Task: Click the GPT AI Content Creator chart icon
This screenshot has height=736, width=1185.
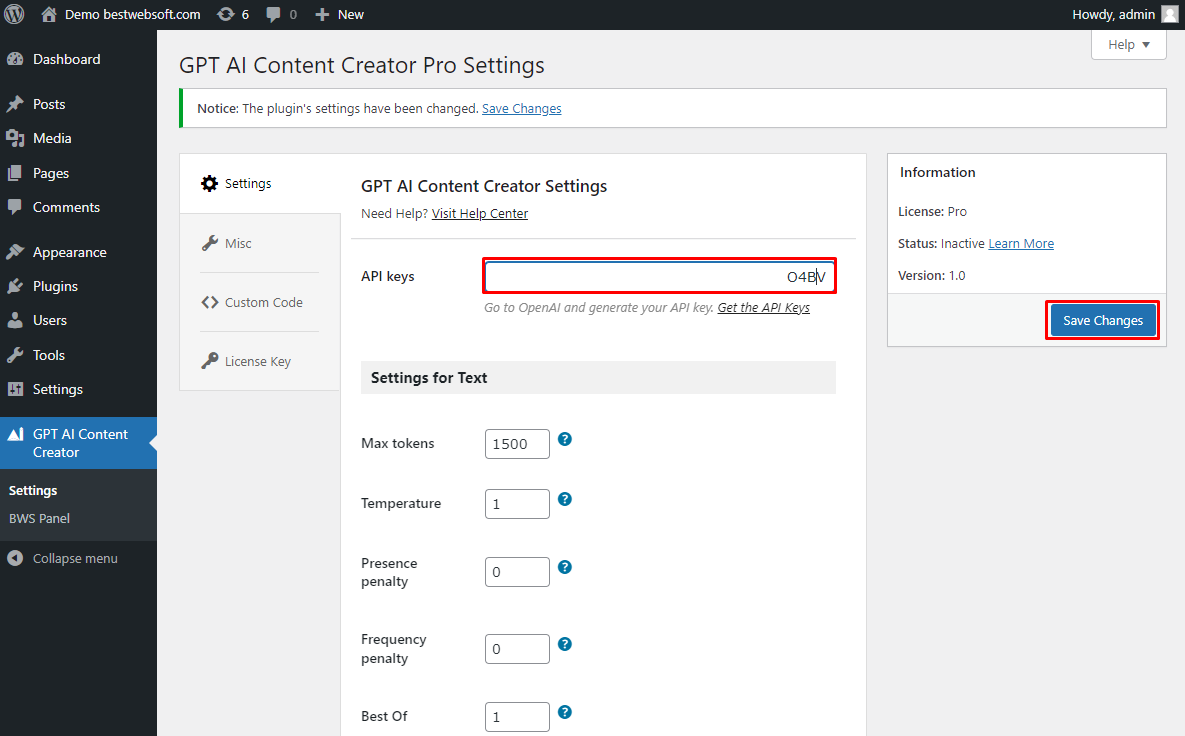Action: pyautogui.click(x=15, y=434)
